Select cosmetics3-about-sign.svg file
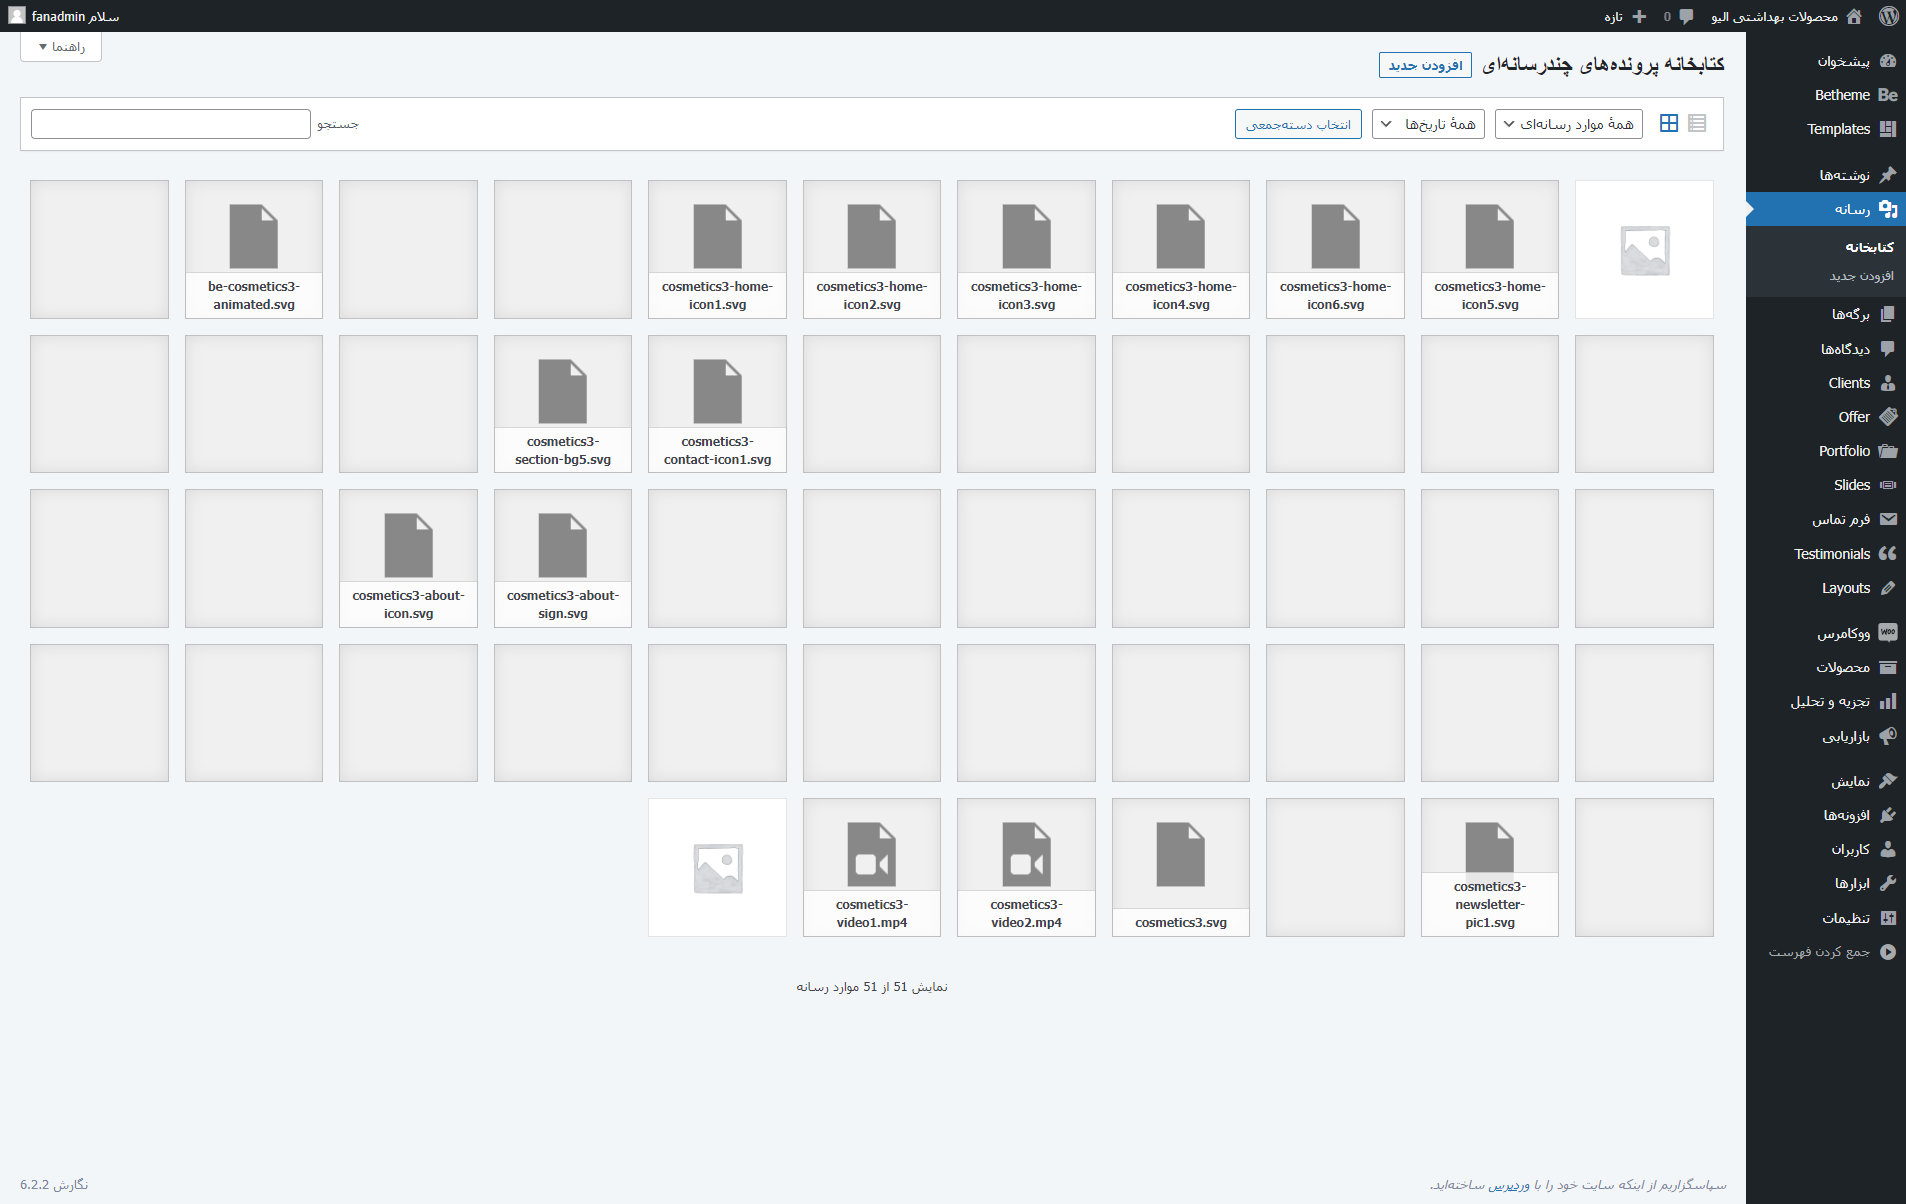Image resolution: width=1906 pixels, height=1204 pixels. point(563,558)
